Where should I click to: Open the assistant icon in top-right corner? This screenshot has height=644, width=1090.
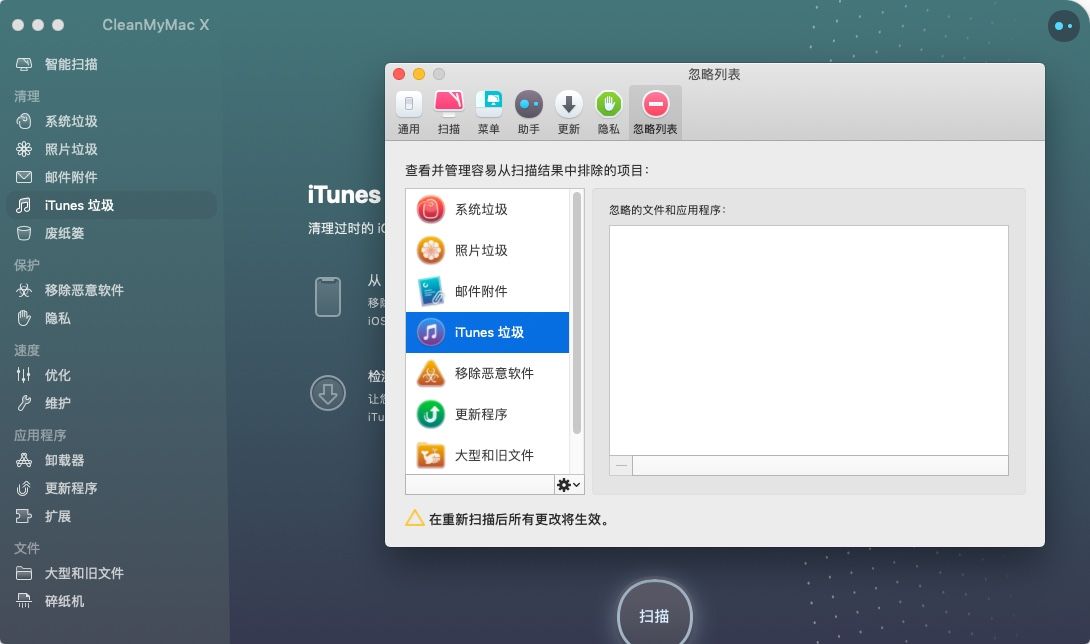[x=1064, y=26]
